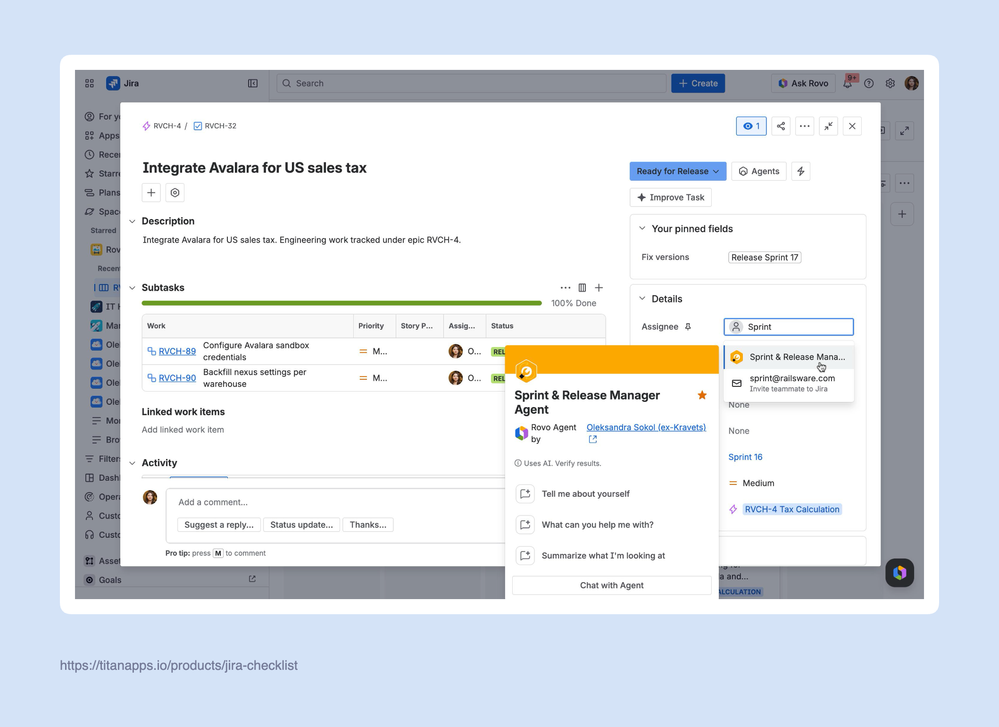The height and width of the screenshot is (727, 999).
Task: Click the subtasks 100% Done progress bar
Action: [x=341, y=303]
